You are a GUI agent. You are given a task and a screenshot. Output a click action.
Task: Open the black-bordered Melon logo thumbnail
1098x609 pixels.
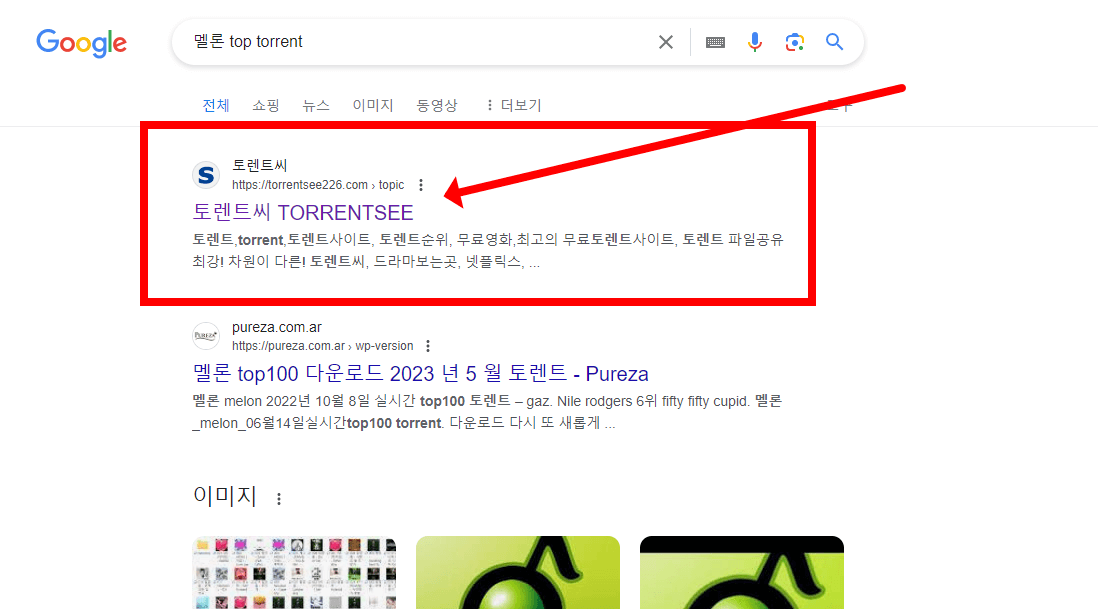[x=742, y=573]
